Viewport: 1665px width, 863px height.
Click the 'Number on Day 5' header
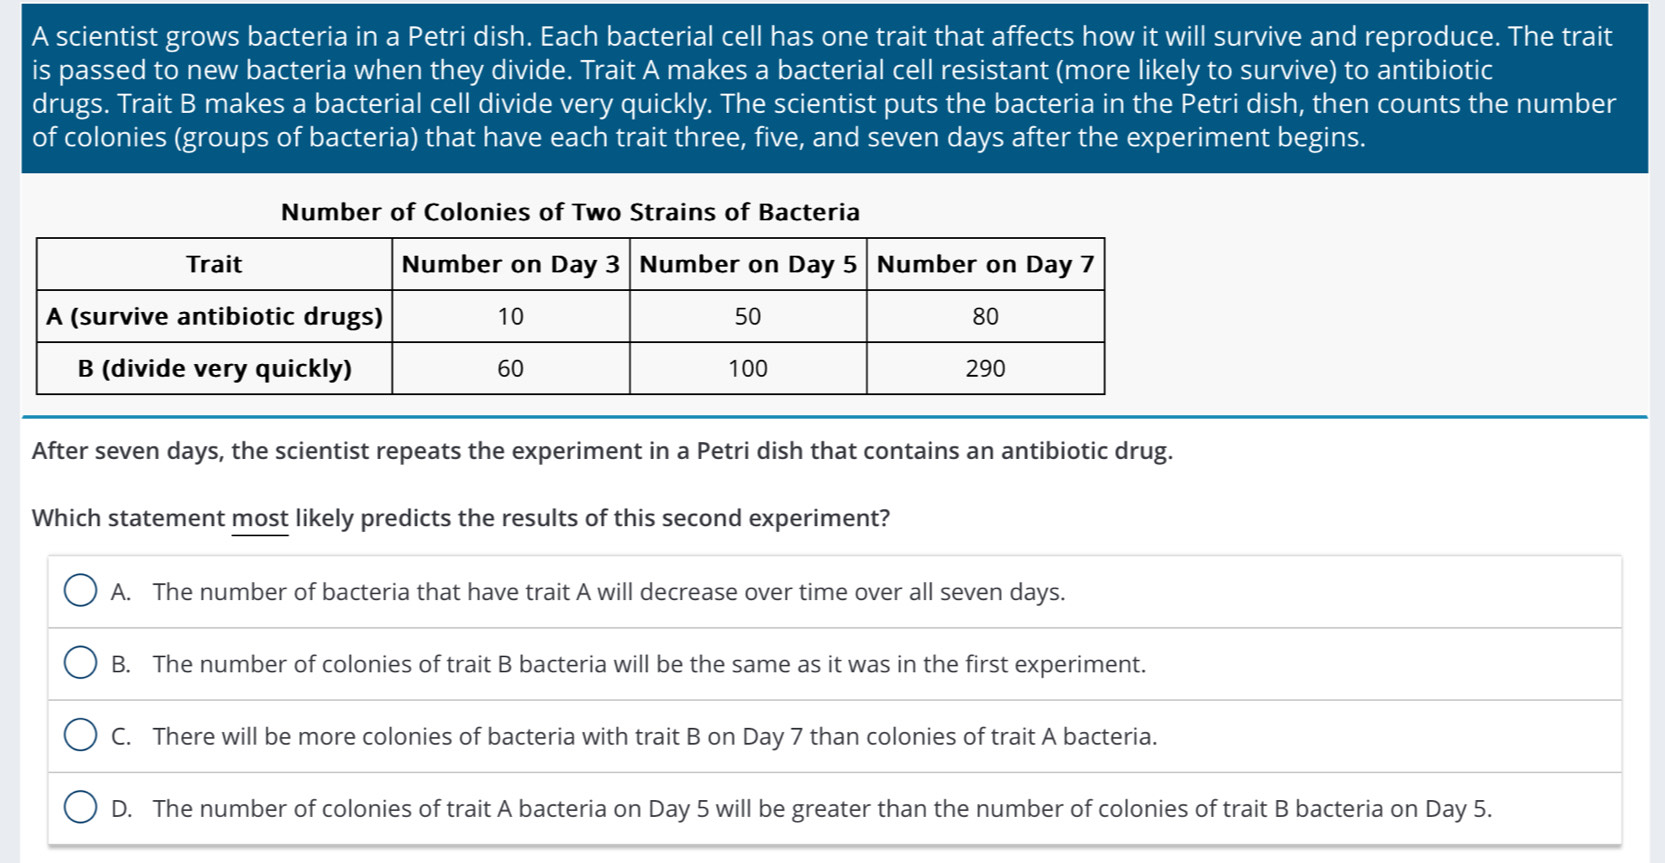coord(748,264)
